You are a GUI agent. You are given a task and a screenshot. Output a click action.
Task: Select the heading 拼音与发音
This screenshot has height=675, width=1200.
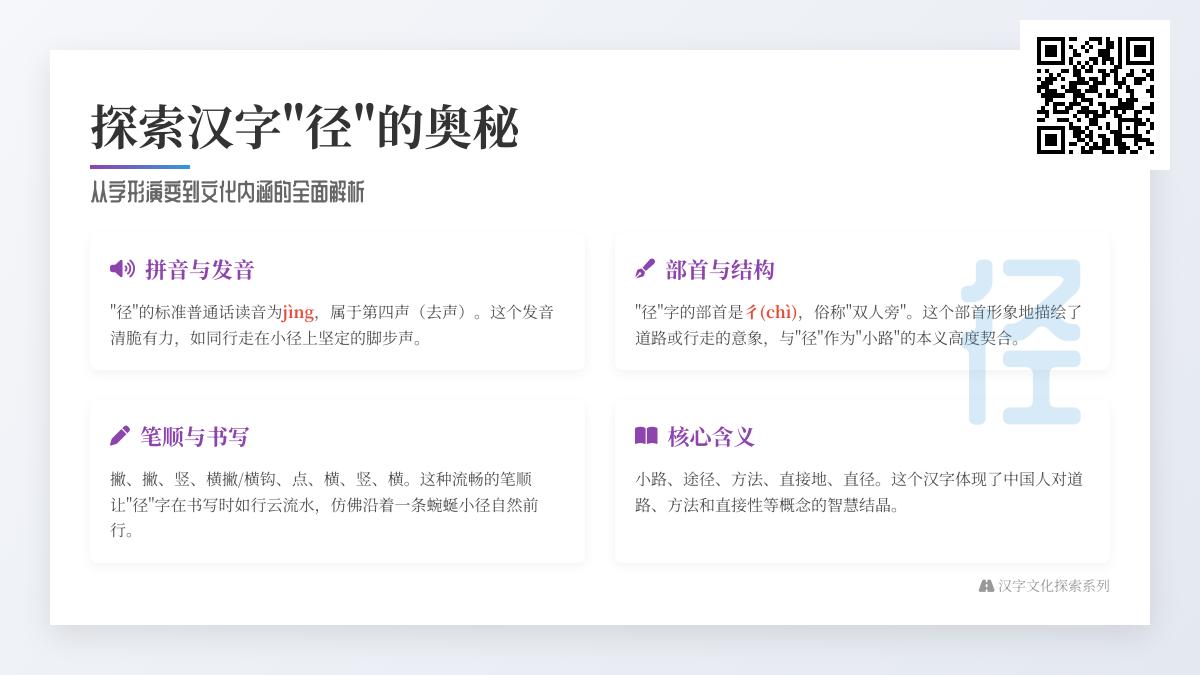click(x=200, y=270)
